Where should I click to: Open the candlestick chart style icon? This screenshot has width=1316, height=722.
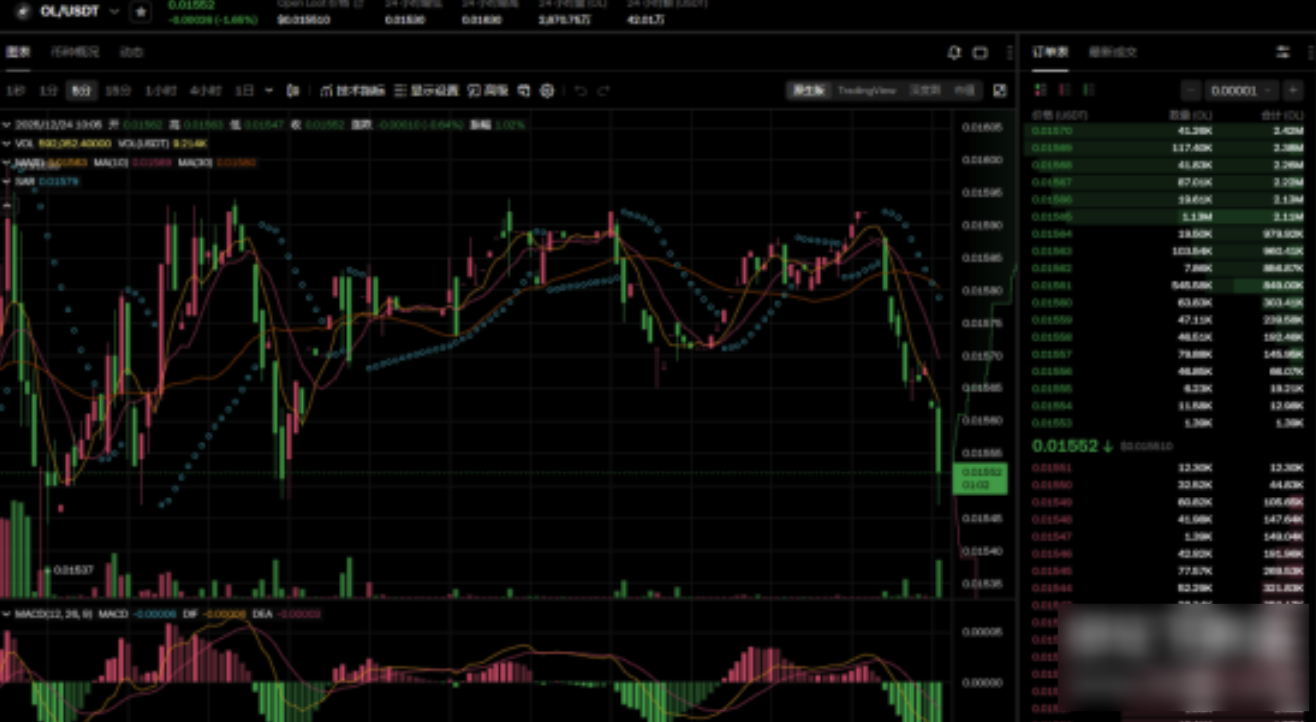[x=293, y=91]
